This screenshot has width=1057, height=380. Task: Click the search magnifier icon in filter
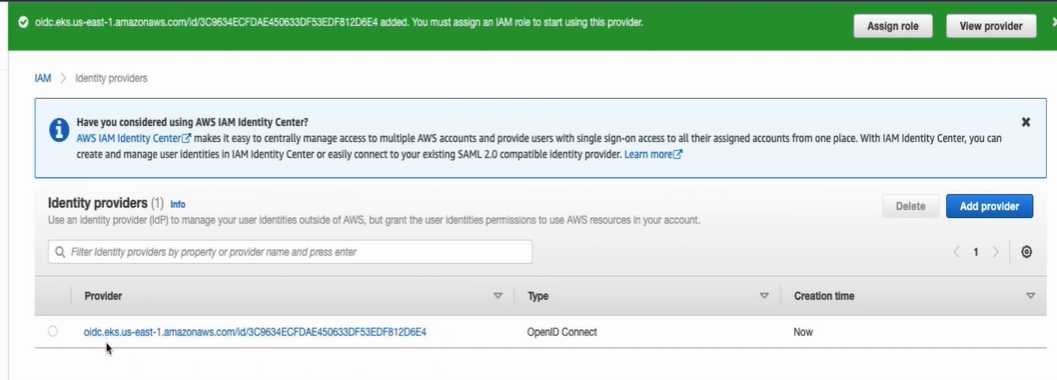[x=61, y=252]
